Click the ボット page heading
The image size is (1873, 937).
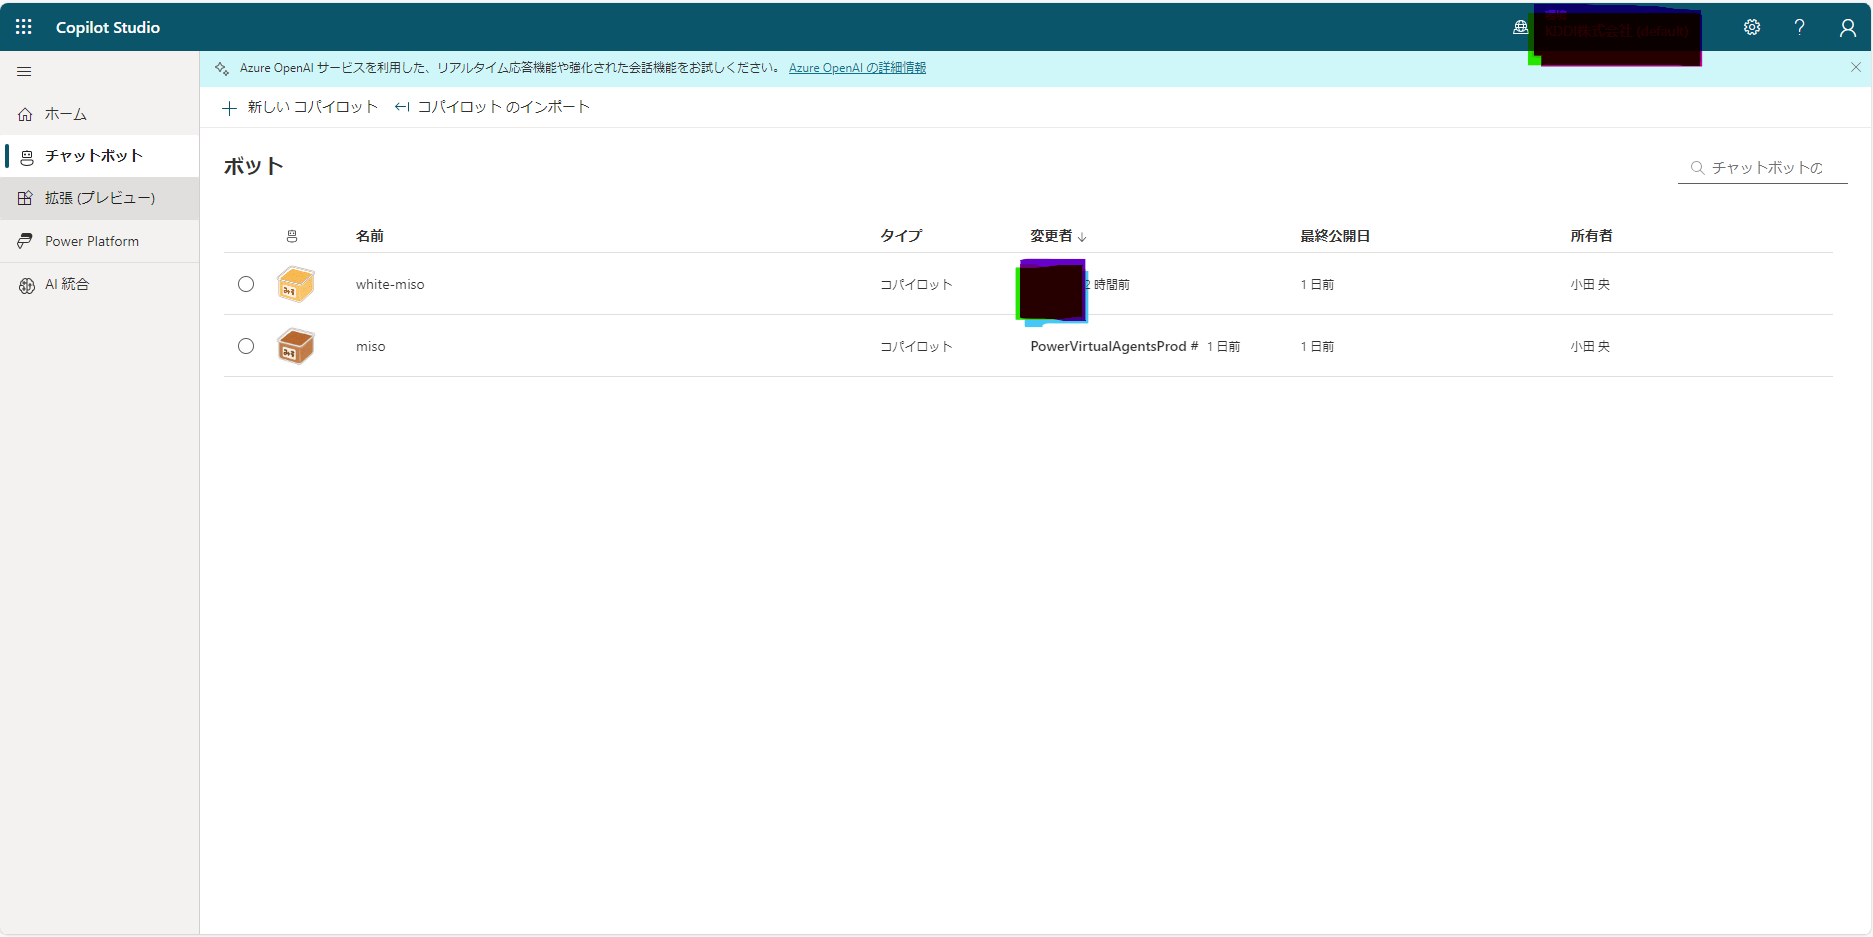click(x=254, y=166)
